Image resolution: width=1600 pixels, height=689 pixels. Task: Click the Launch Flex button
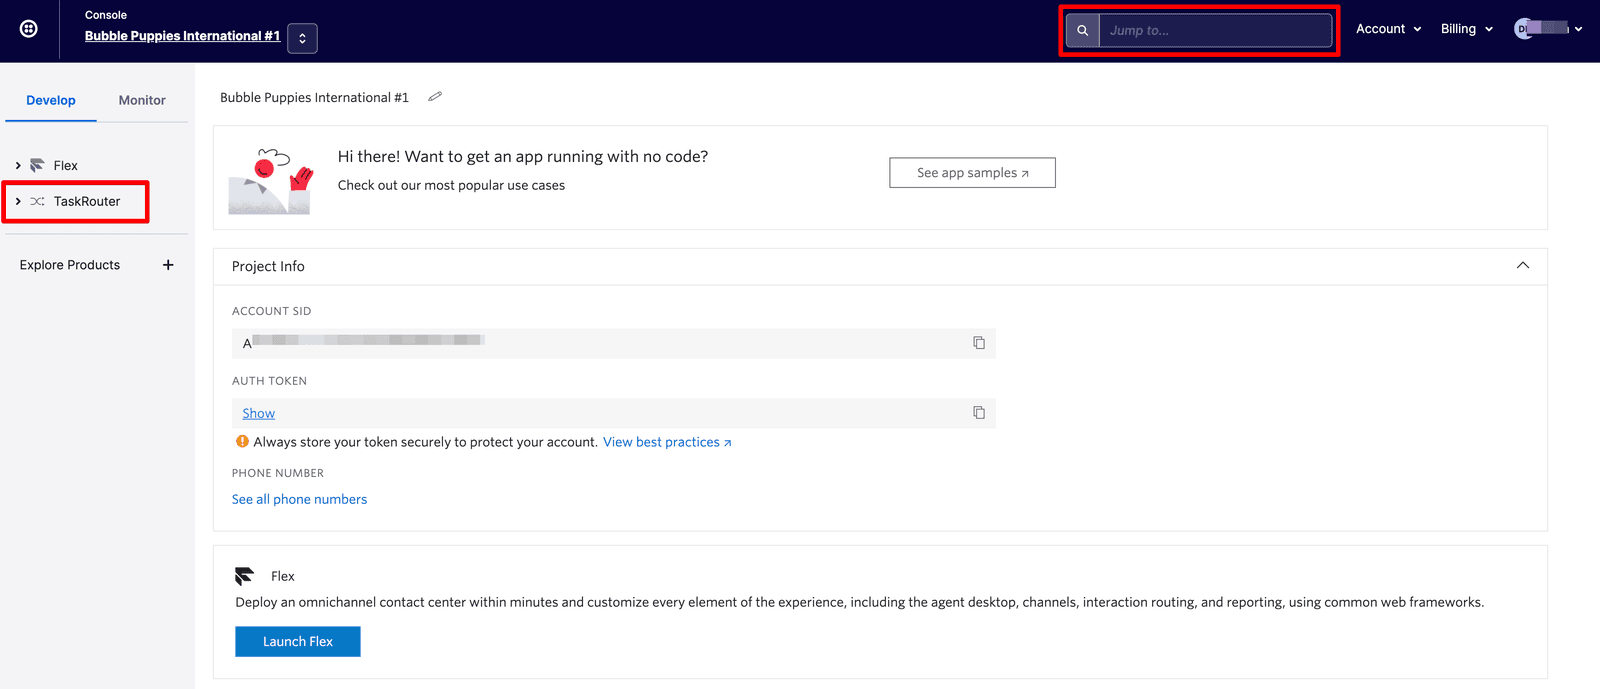[298, 642]
